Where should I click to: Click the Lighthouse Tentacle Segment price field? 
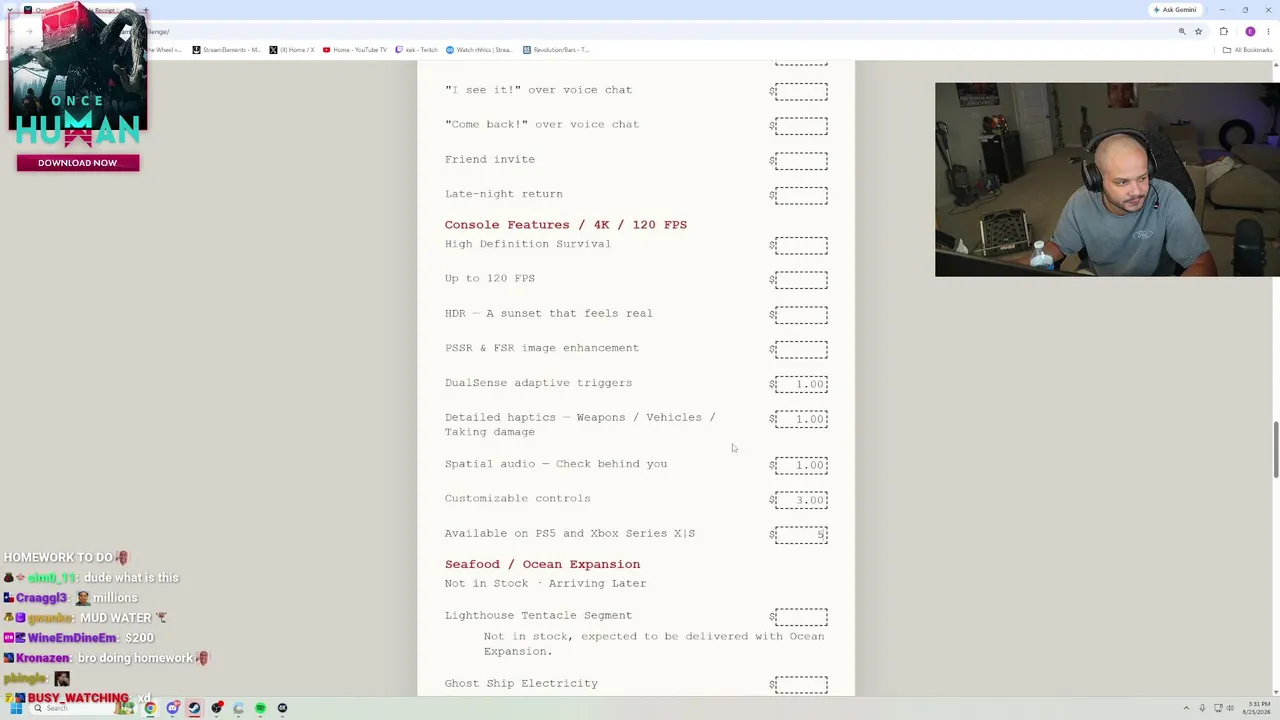801,617
